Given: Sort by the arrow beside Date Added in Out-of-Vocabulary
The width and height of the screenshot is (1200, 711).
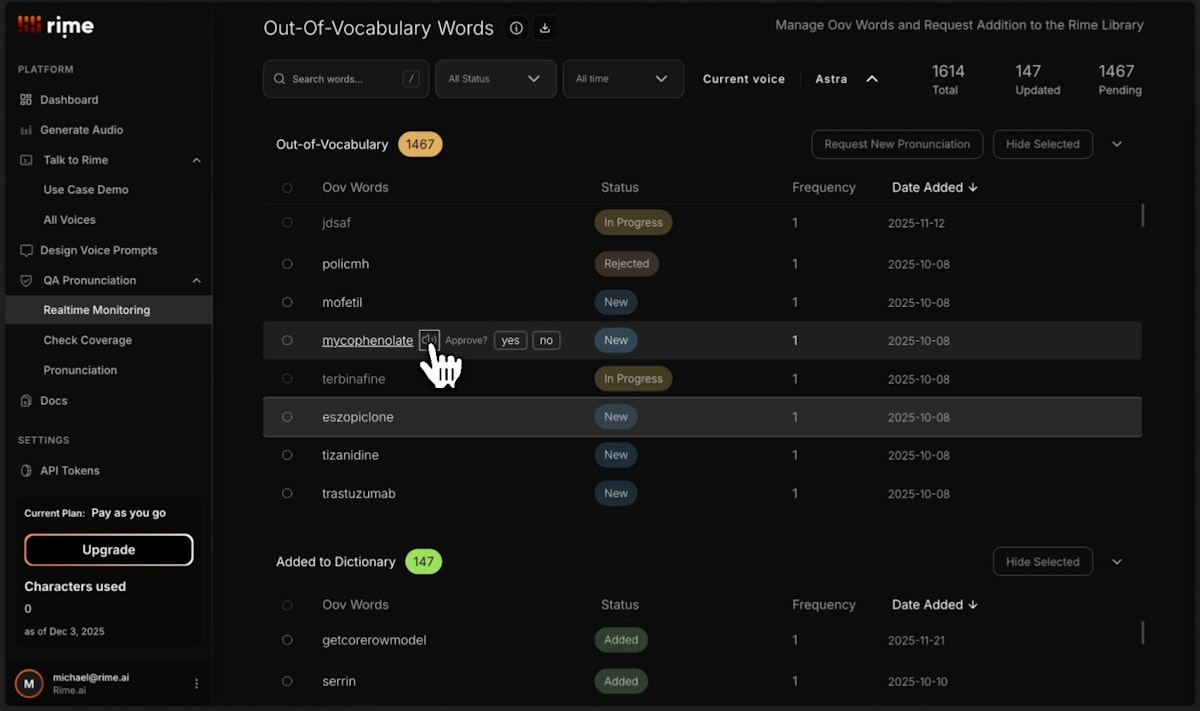Looking at the screenshot, I should click(x=973, y=187).
